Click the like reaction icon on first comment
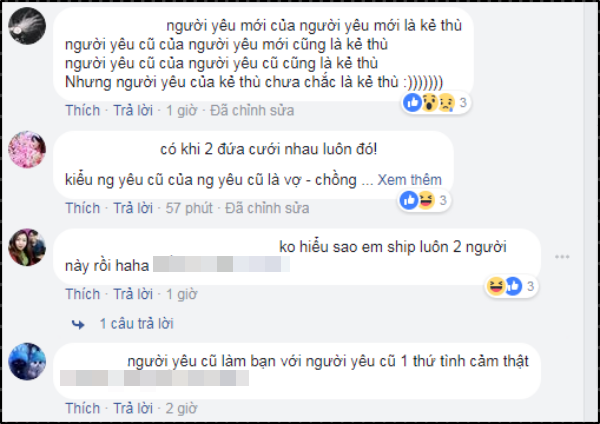The image size is (600, 424). coord(412,102)
